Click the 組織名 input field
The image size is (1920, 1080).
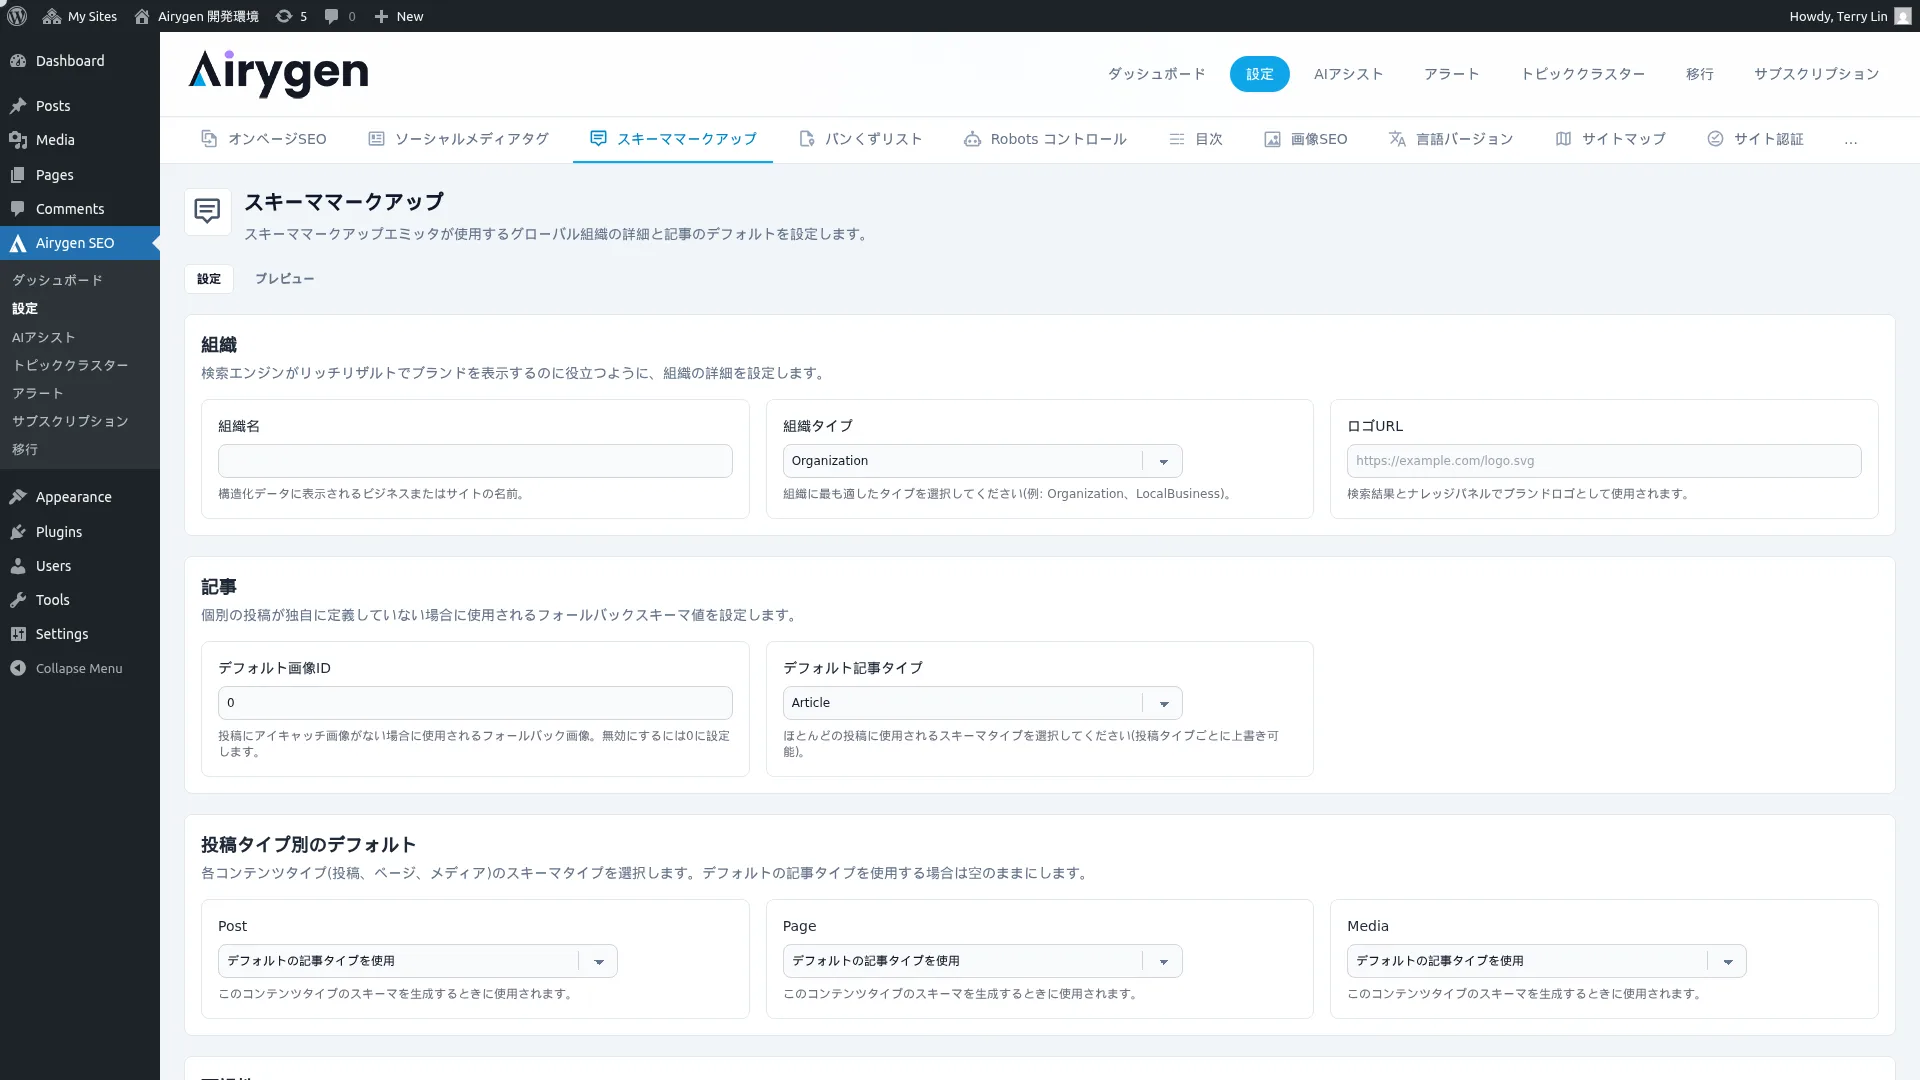click(475, 461)
